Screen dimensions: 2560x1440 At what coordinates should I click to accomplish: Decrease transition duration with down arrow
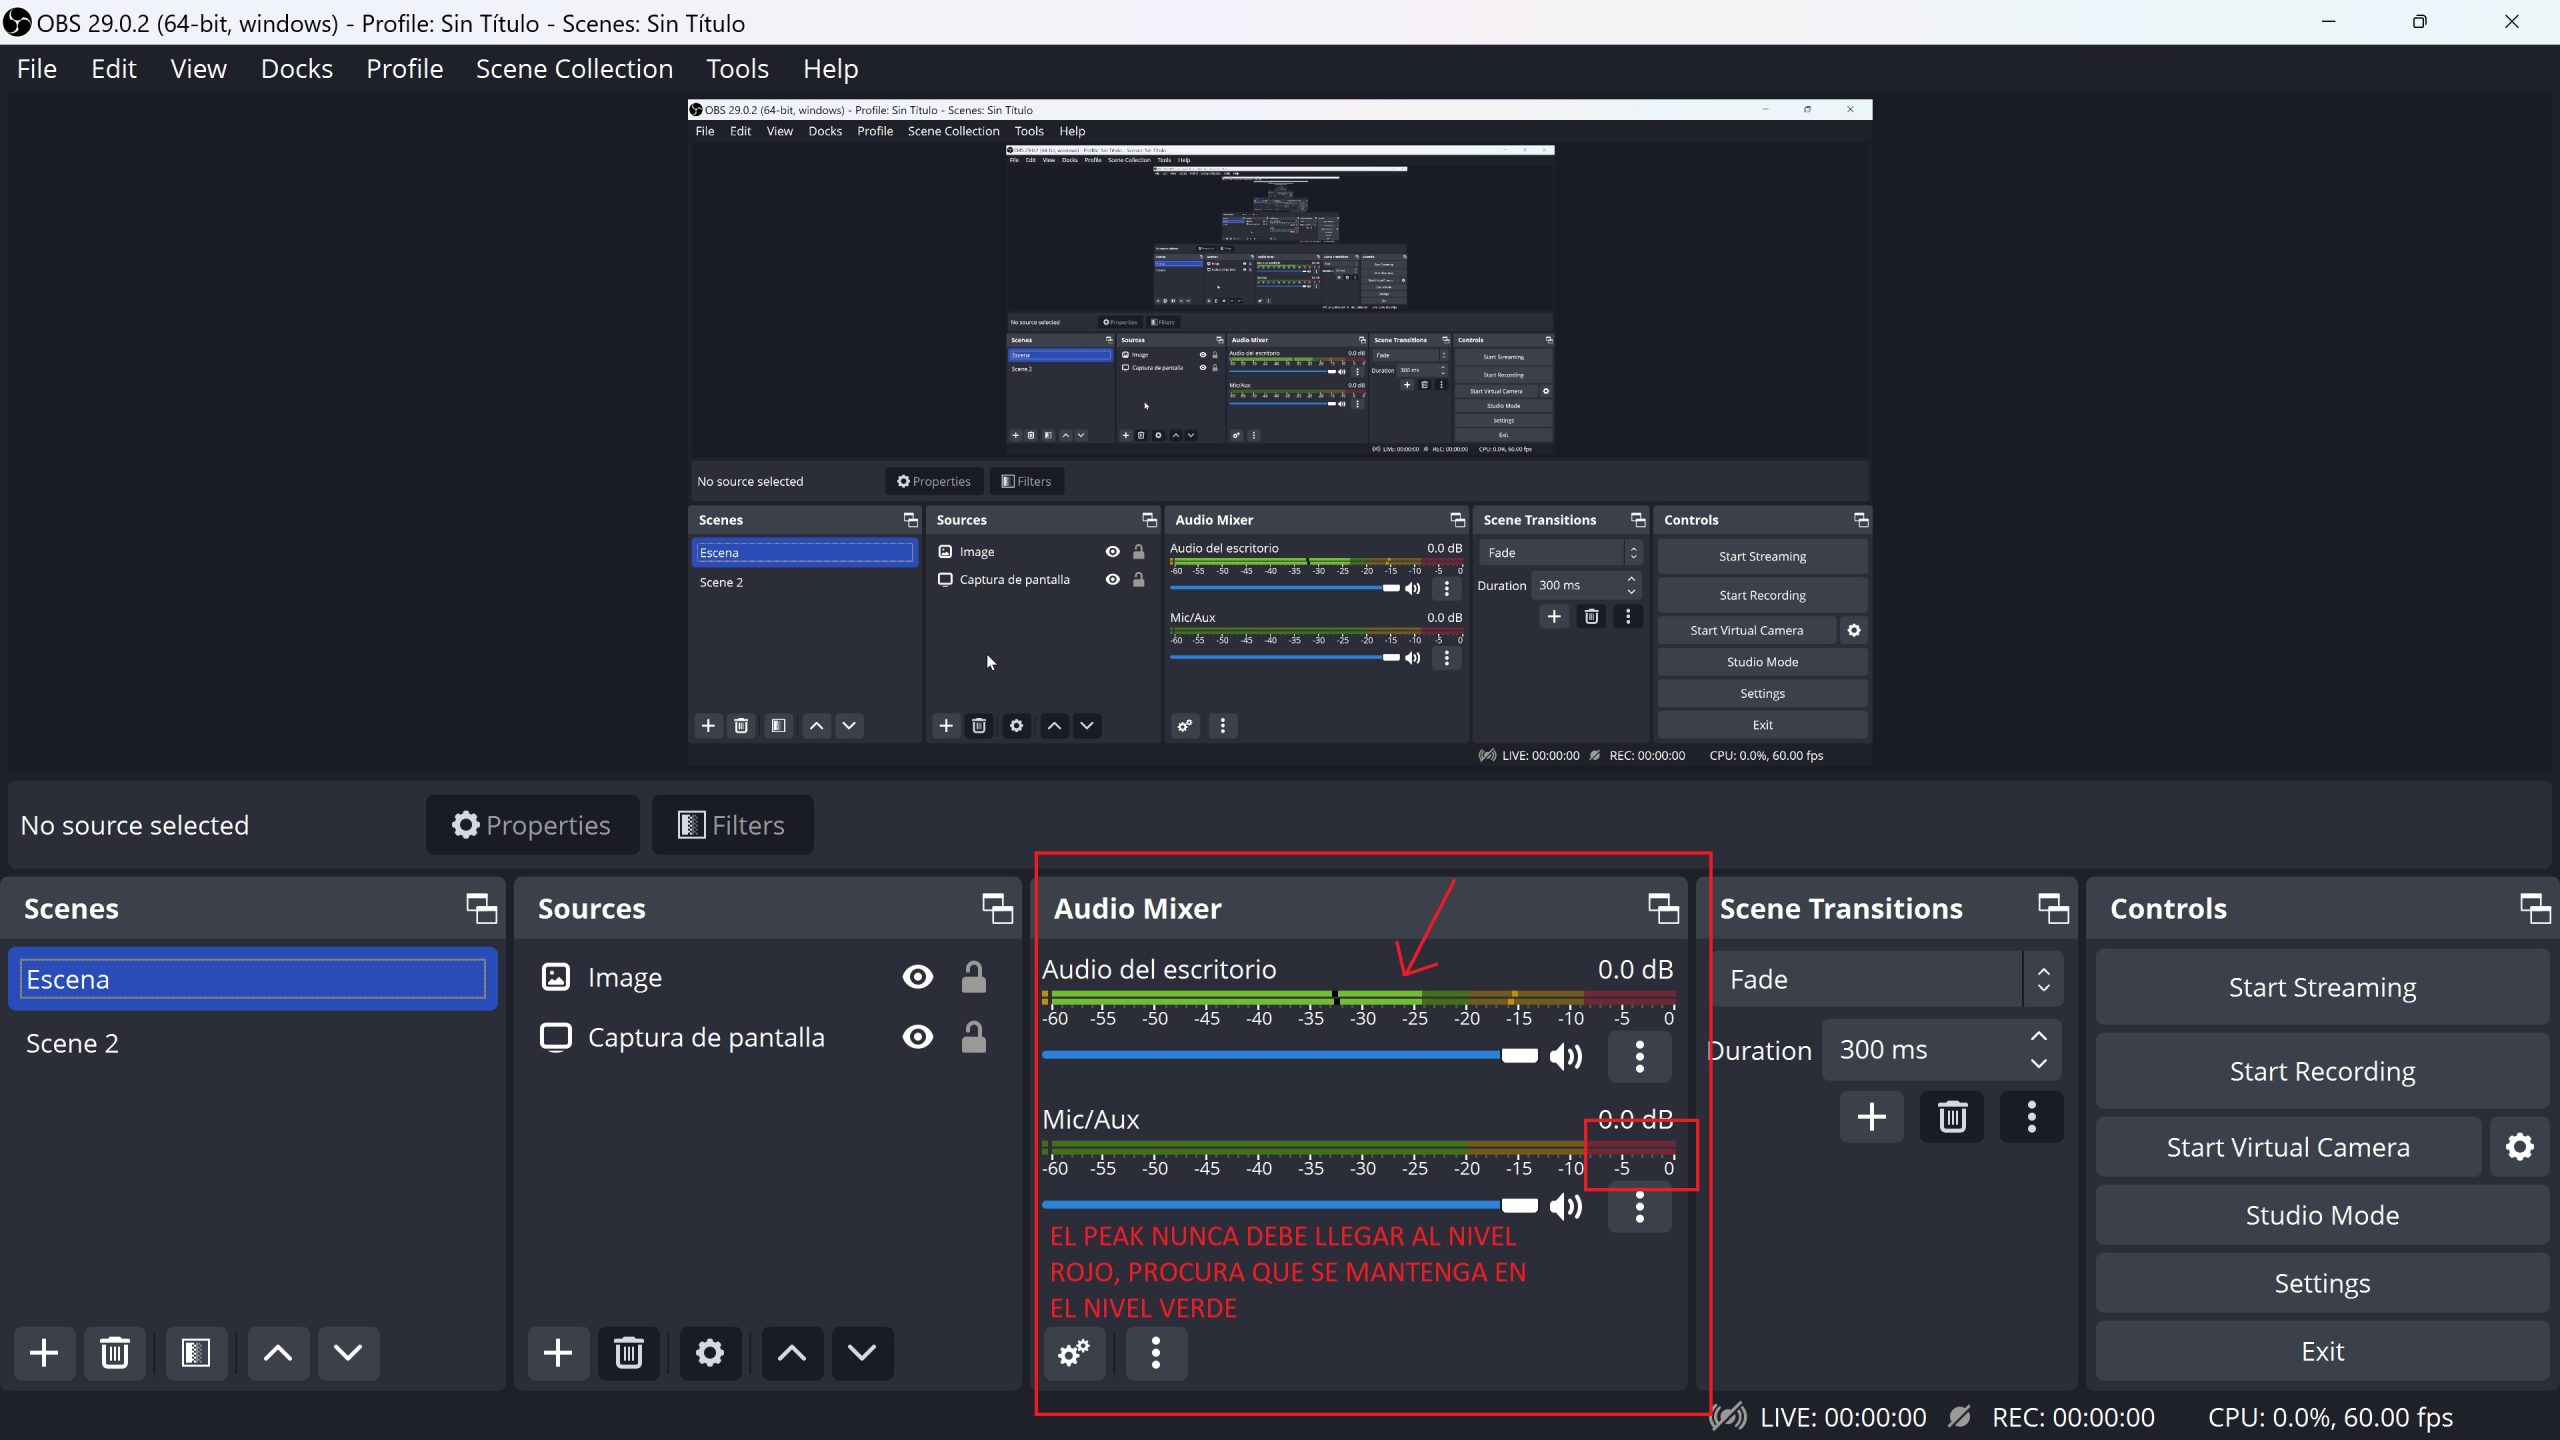pyautogui.click(x=2039, y=1064)
